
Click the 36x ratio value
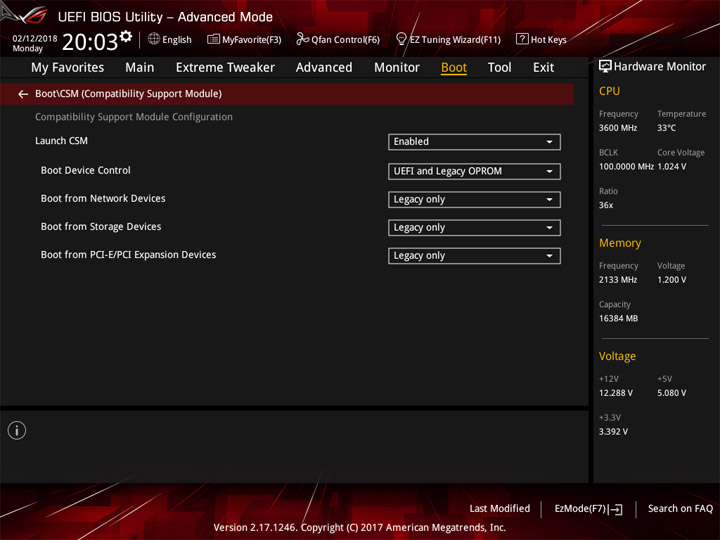(606, 205)
